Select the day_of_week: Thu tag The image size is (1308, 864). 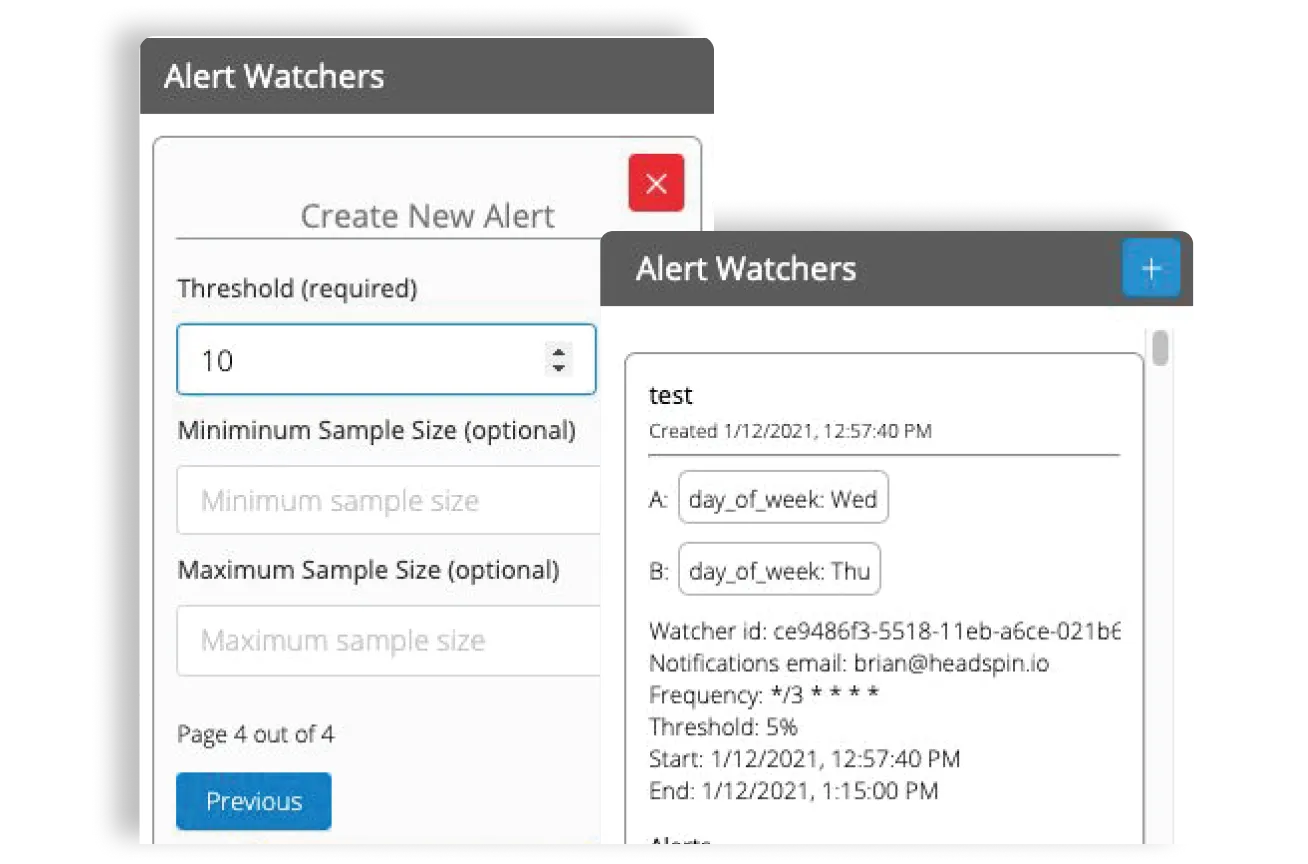tap(779, 571)
